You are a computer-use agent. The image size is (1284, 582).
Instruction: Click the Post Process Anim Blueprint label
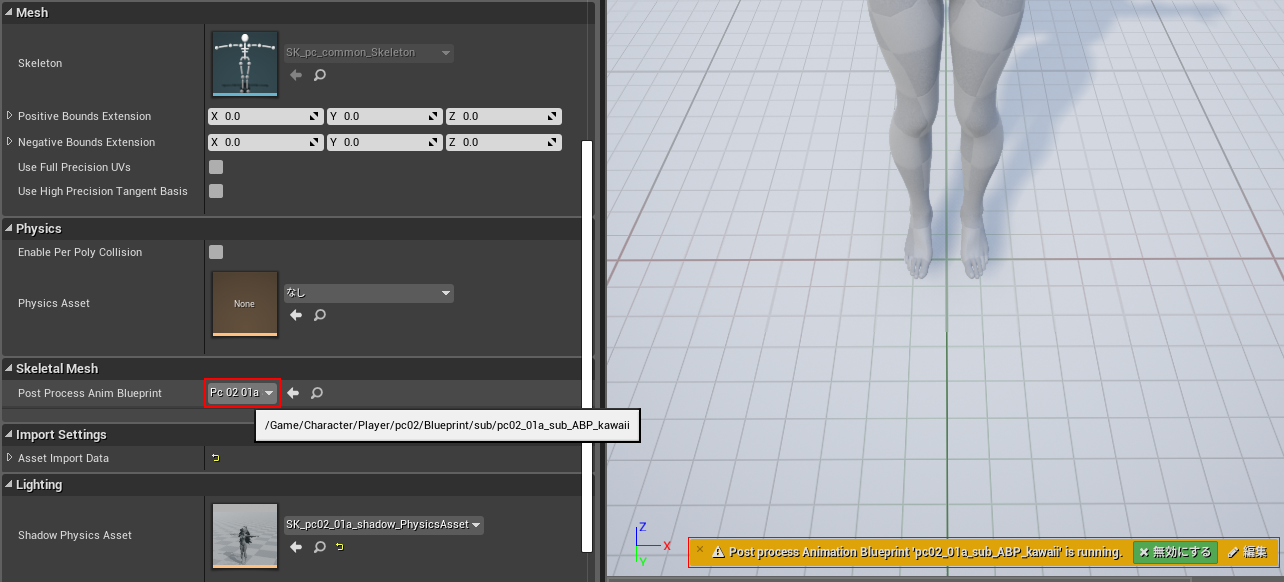90,393
